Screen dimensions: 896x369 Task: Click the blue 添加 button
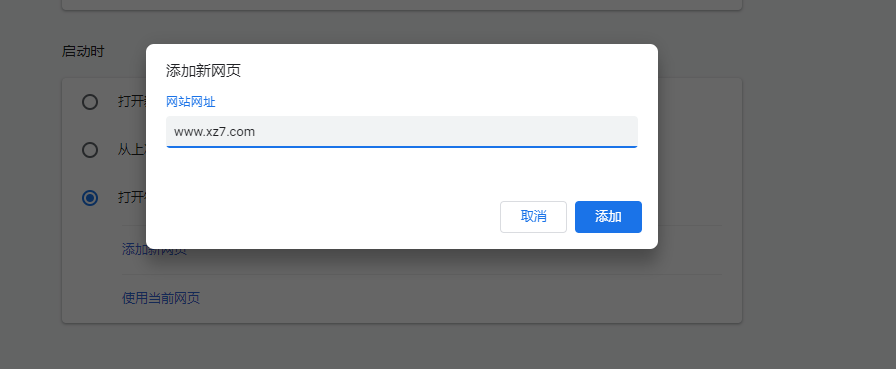coord(608,216)
